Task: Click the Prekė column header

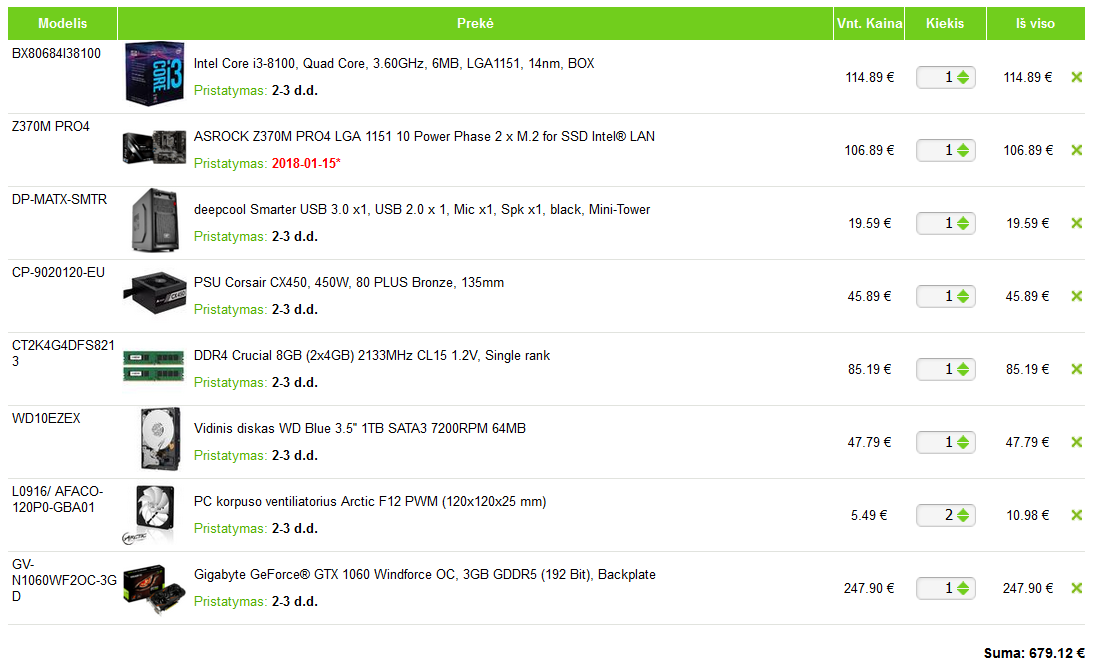Action: click(x=476, y=23)
